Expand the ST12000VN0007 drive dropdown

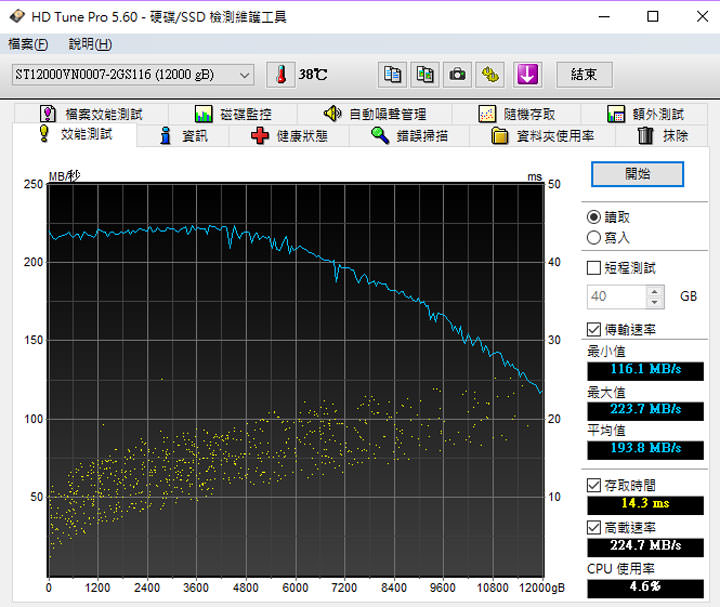[x=245, y=75]
